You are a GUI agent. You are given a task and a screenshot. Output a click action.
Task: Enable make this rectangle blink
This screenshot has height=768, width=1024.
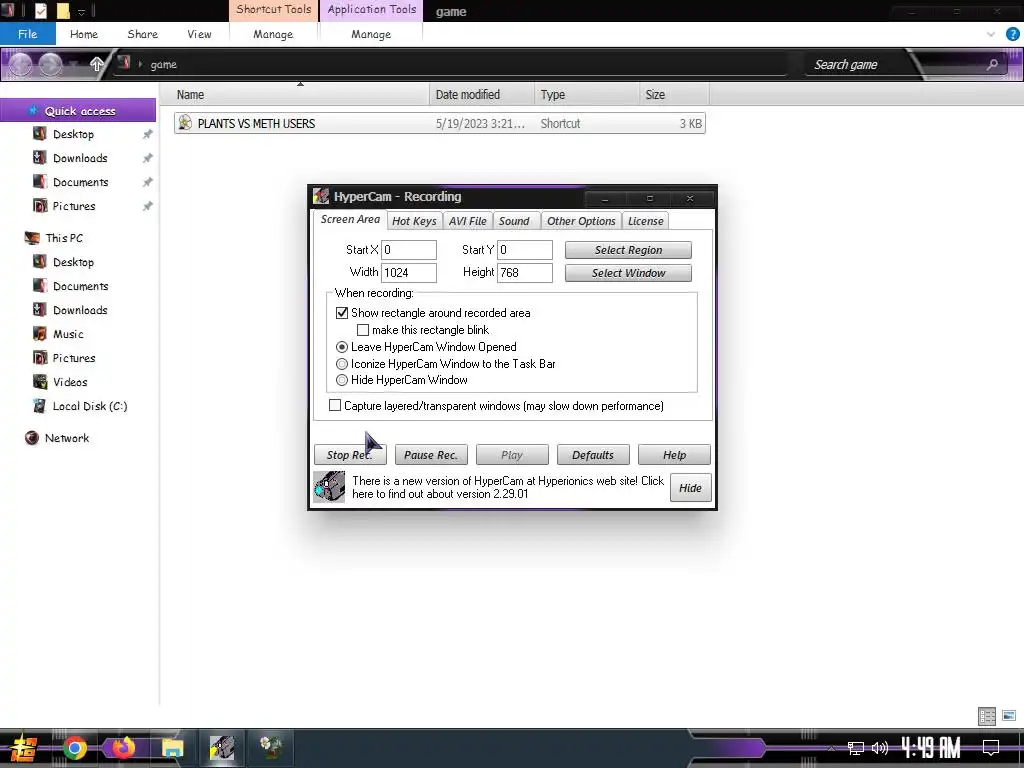(x=363, y=330)
